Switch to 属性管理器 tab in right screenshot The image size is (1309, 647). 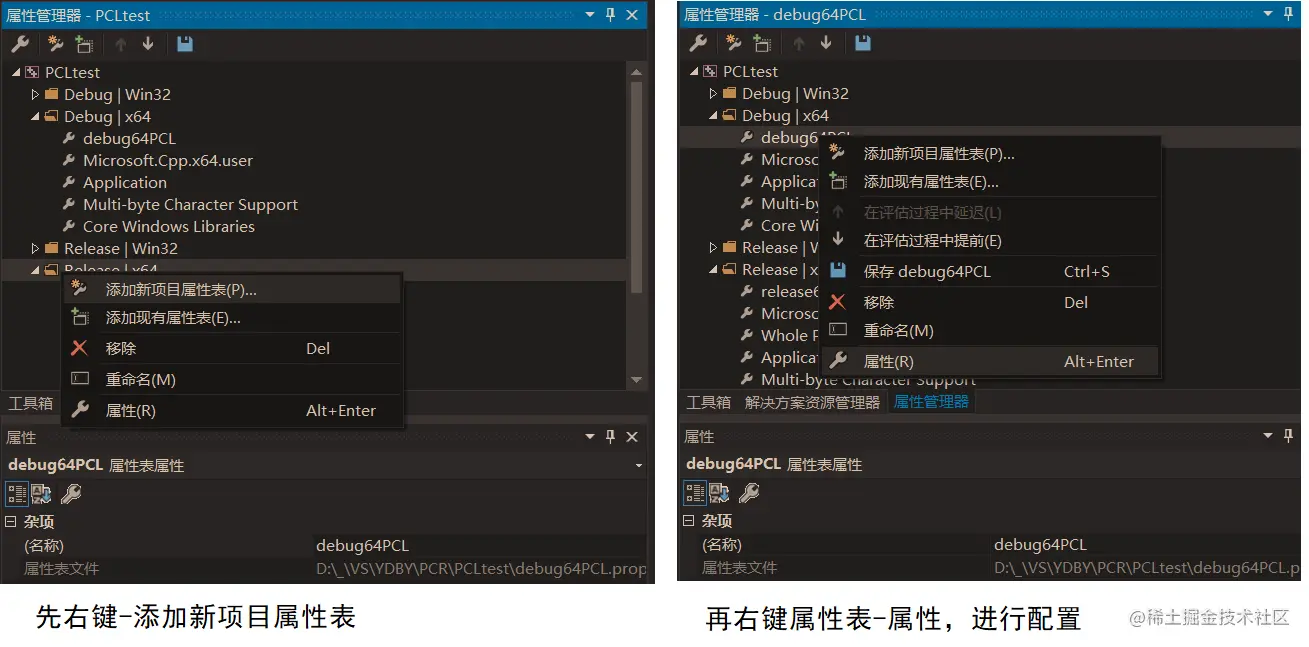click(931, 402)
